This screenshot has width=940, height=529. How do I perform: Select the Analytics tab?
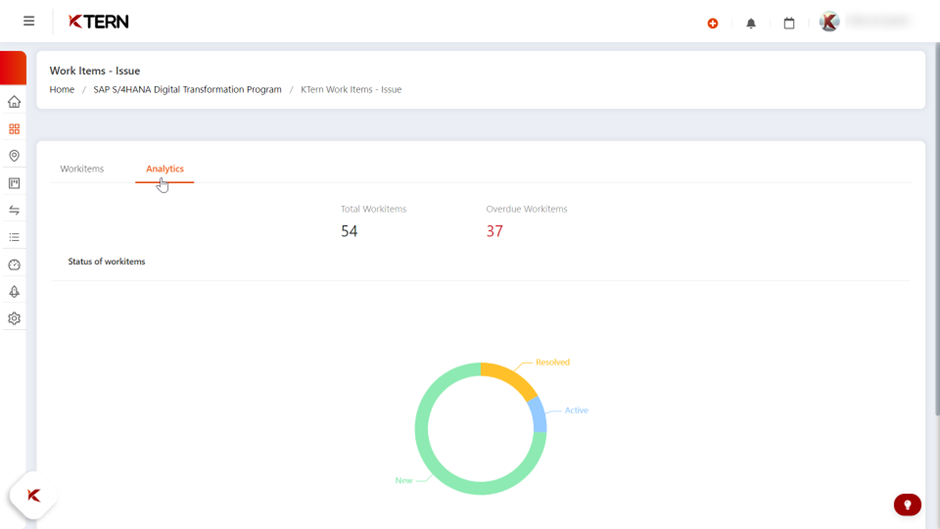coord(165,169)
